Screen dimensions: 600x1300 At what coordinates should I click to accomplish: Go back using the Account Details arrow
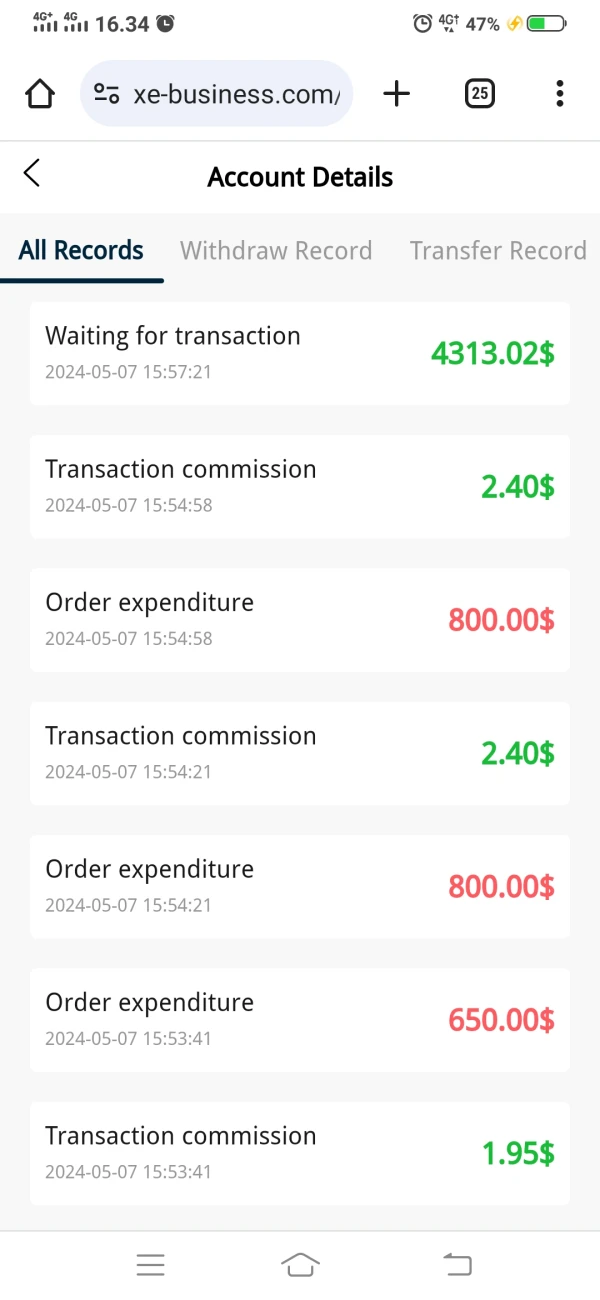click(x=32, y=173)
